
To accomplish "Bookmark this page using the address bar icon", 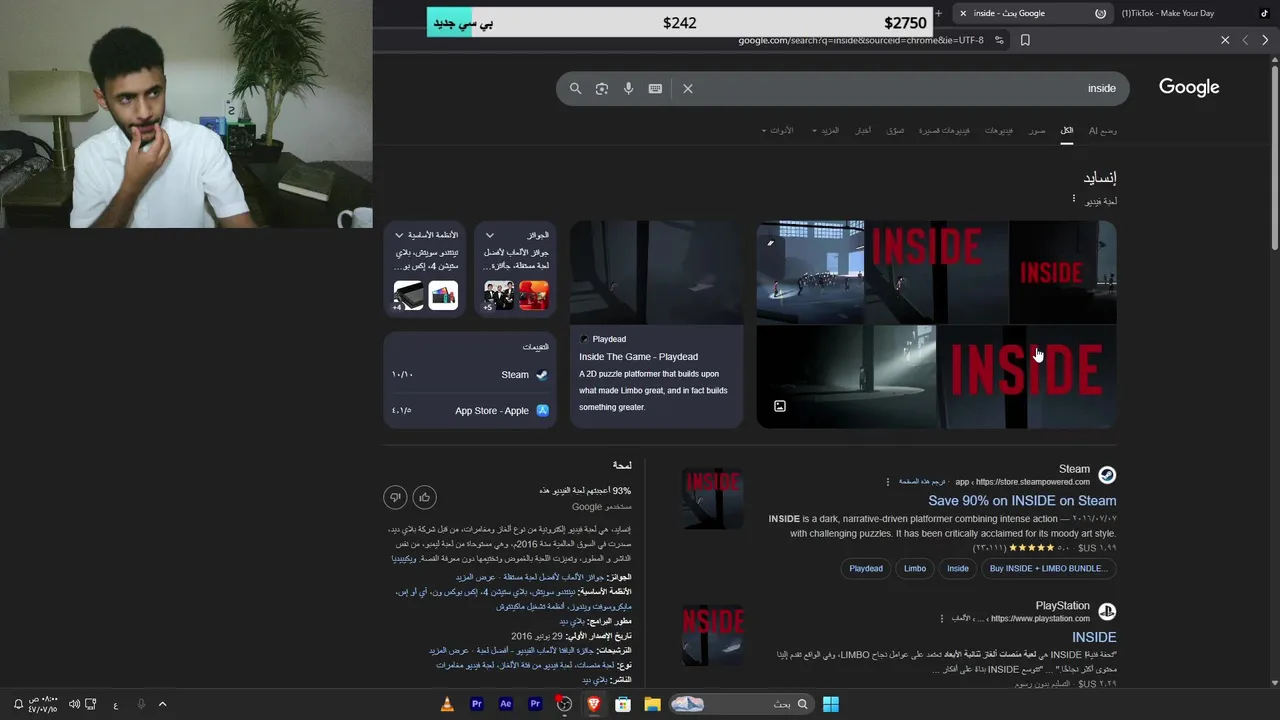I will point(1025,40).
